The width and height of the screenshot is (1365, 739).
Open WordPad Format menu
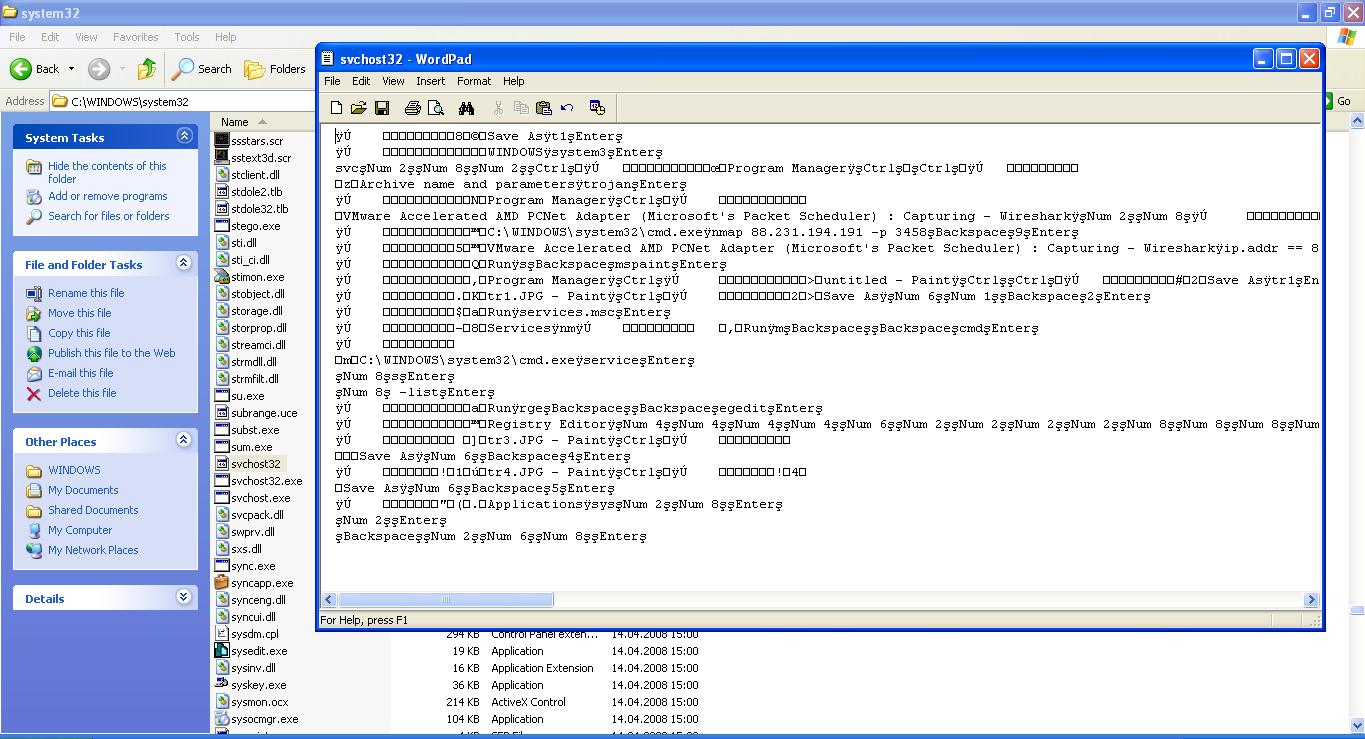tap(474, 81)
